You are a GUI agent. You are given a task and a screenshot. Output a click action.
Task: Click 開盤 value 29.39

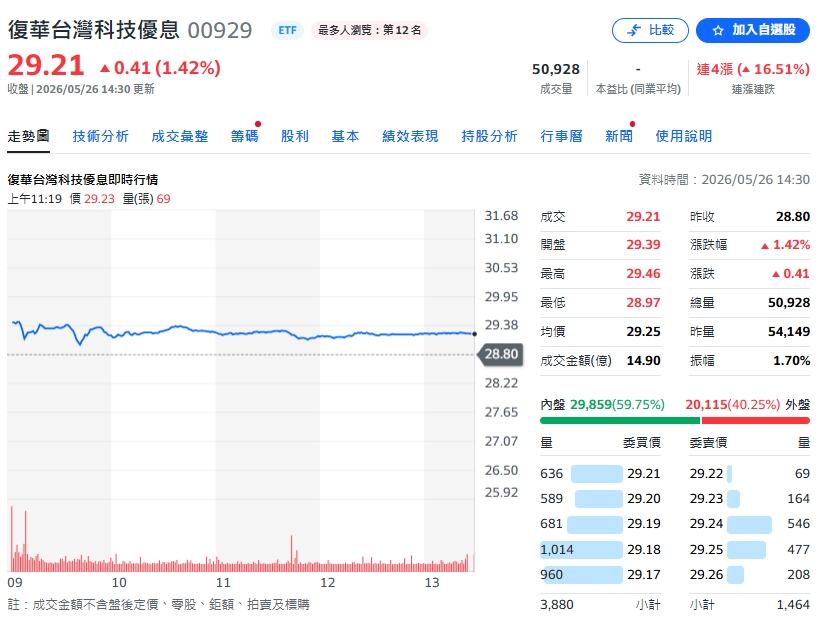tap(644, 245)
